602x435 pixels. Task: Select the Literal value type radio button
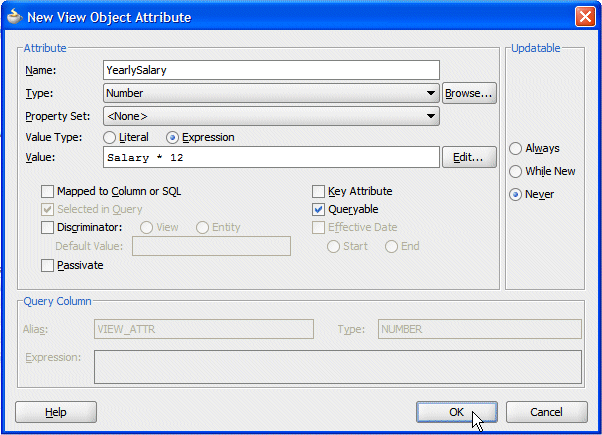(x=109, y=137)
